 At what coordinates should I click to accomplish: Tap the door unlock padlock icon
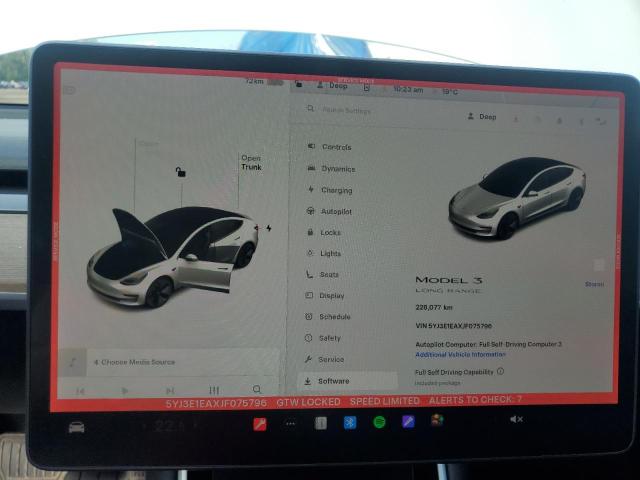coord(180,172)
